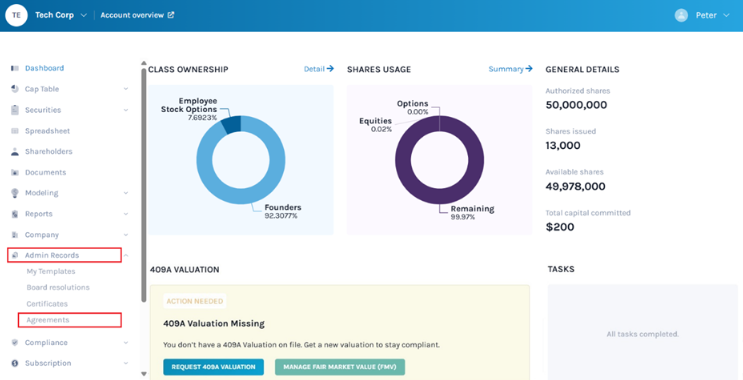Open the Class Ownership Detail link

[x=319, y=69]
